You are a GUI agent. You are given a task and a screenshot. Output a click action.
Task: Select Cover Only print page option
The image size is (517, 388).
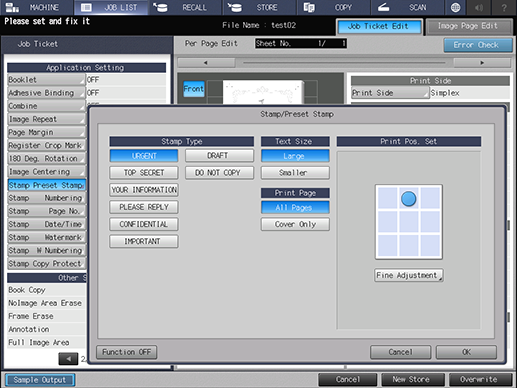pyautogui.click(x=295, y=224)
